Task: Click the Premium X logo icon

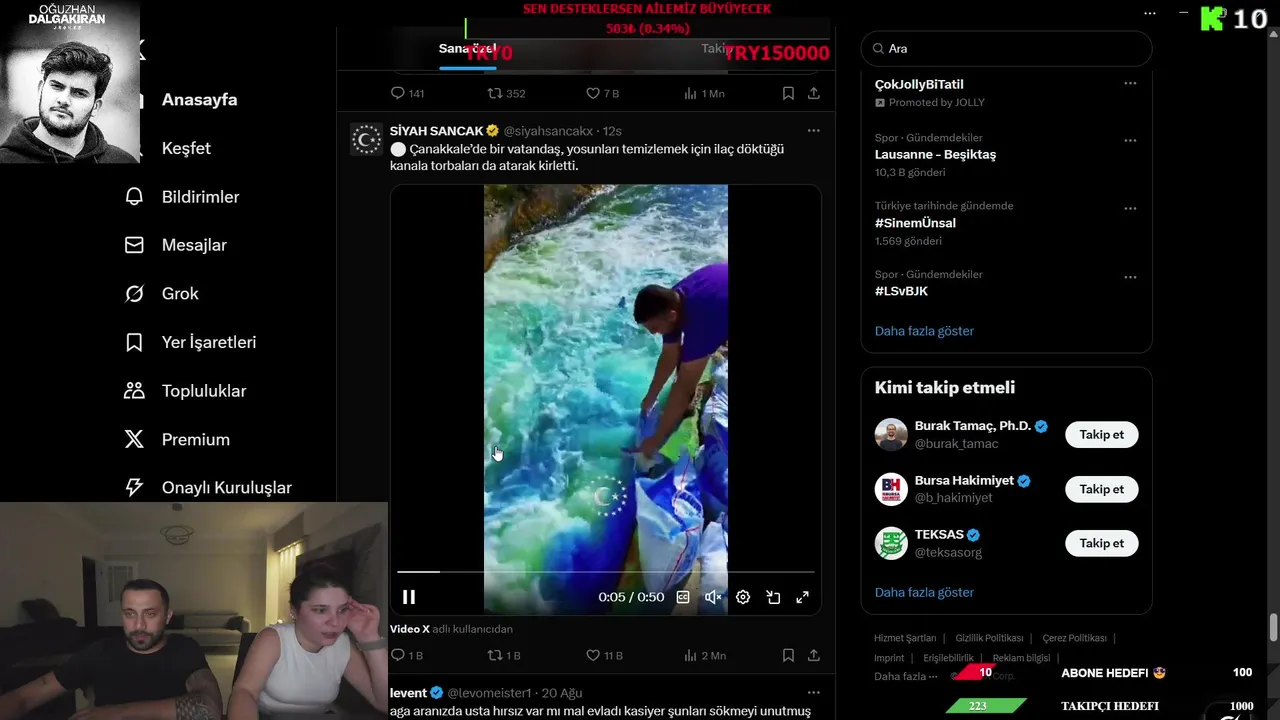Action: pyautogui.click(x=134, y=439)
